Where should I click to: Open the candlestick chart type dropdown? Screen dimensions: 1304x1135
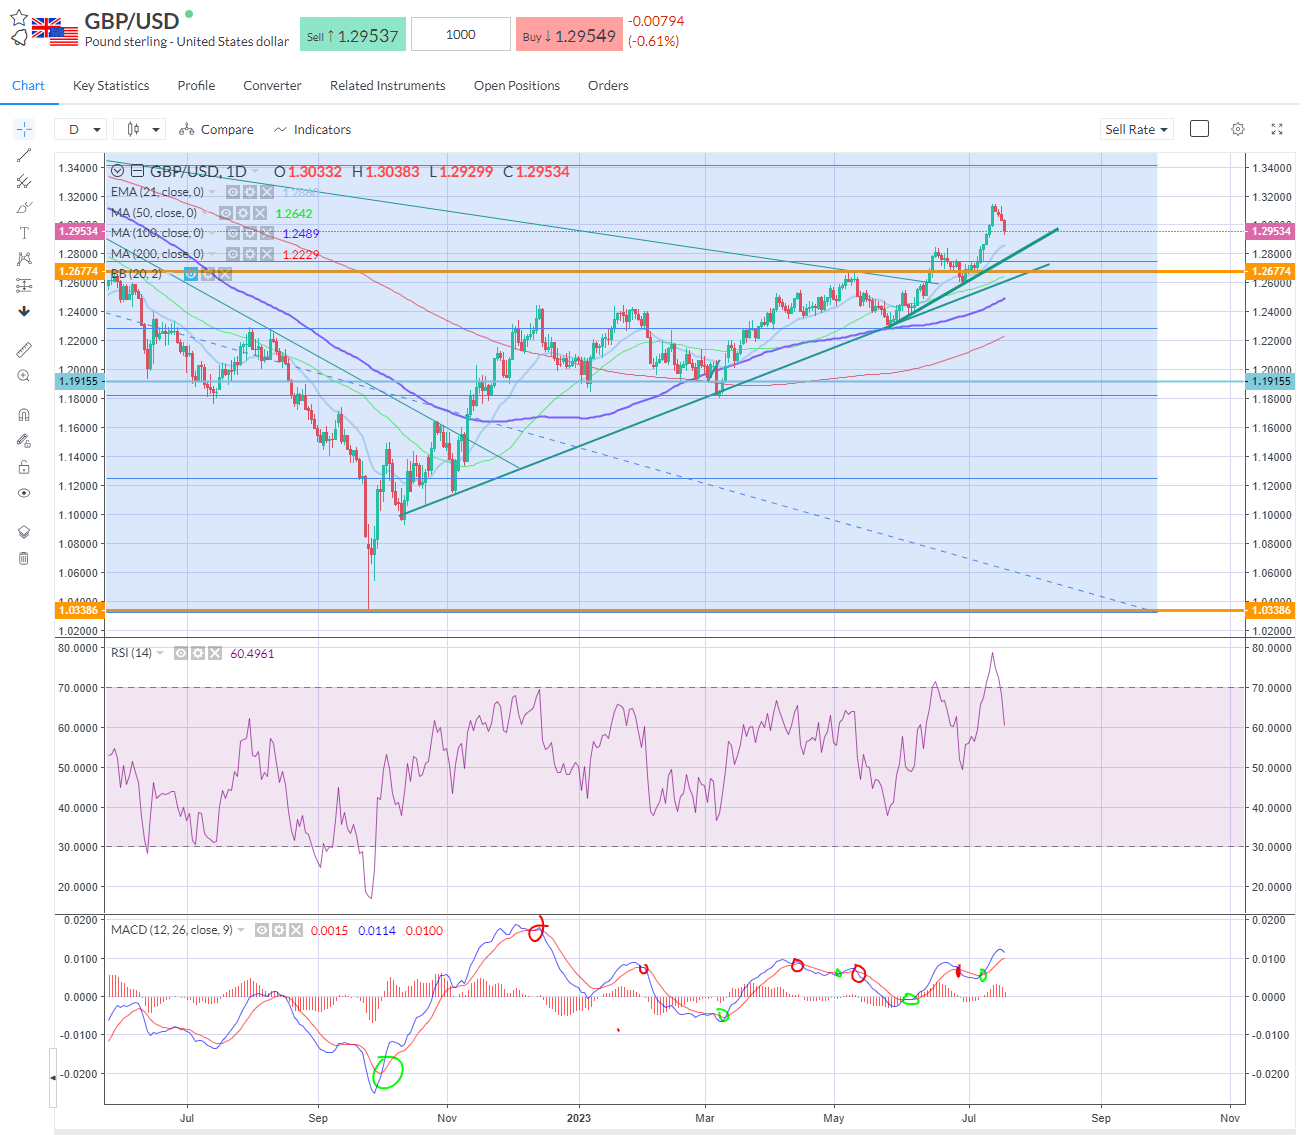tap(139, 129)
